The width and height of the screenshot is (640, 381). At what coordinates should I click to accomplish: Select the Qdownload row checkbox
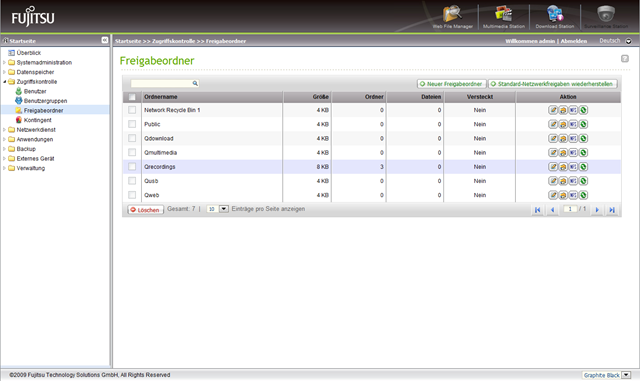coord(132,138)
